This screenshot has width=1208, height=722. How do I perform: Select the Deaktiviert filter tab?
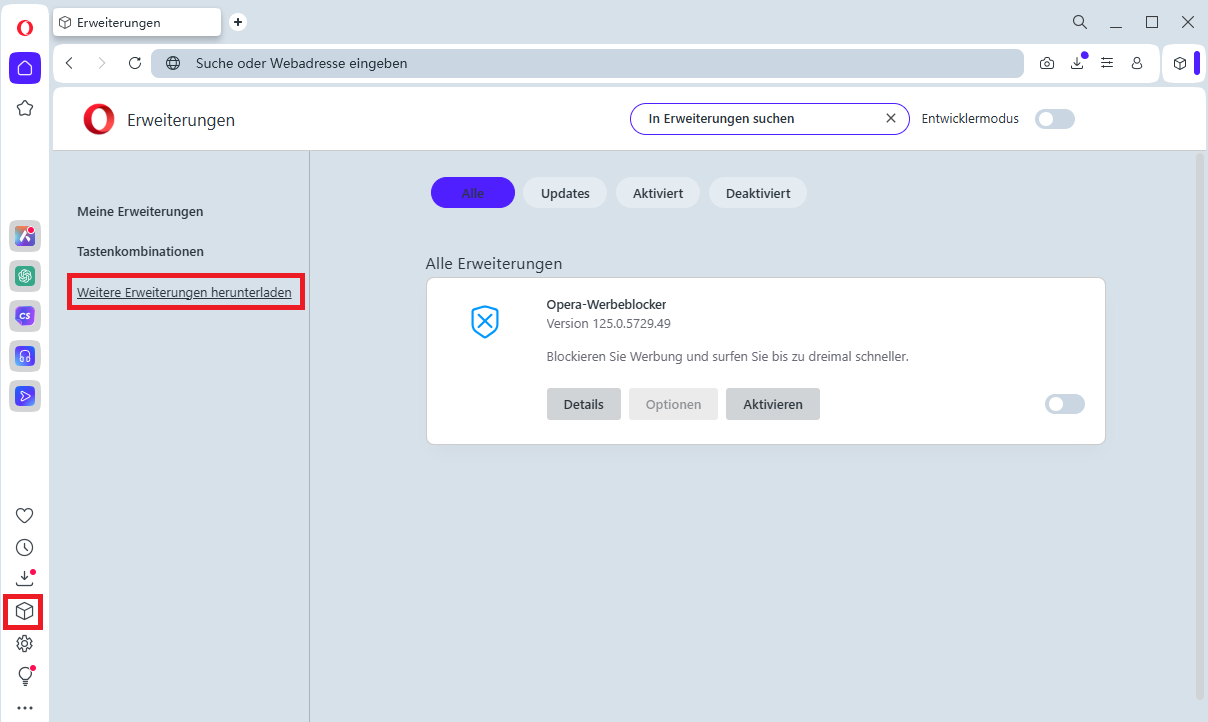(757, 193)
